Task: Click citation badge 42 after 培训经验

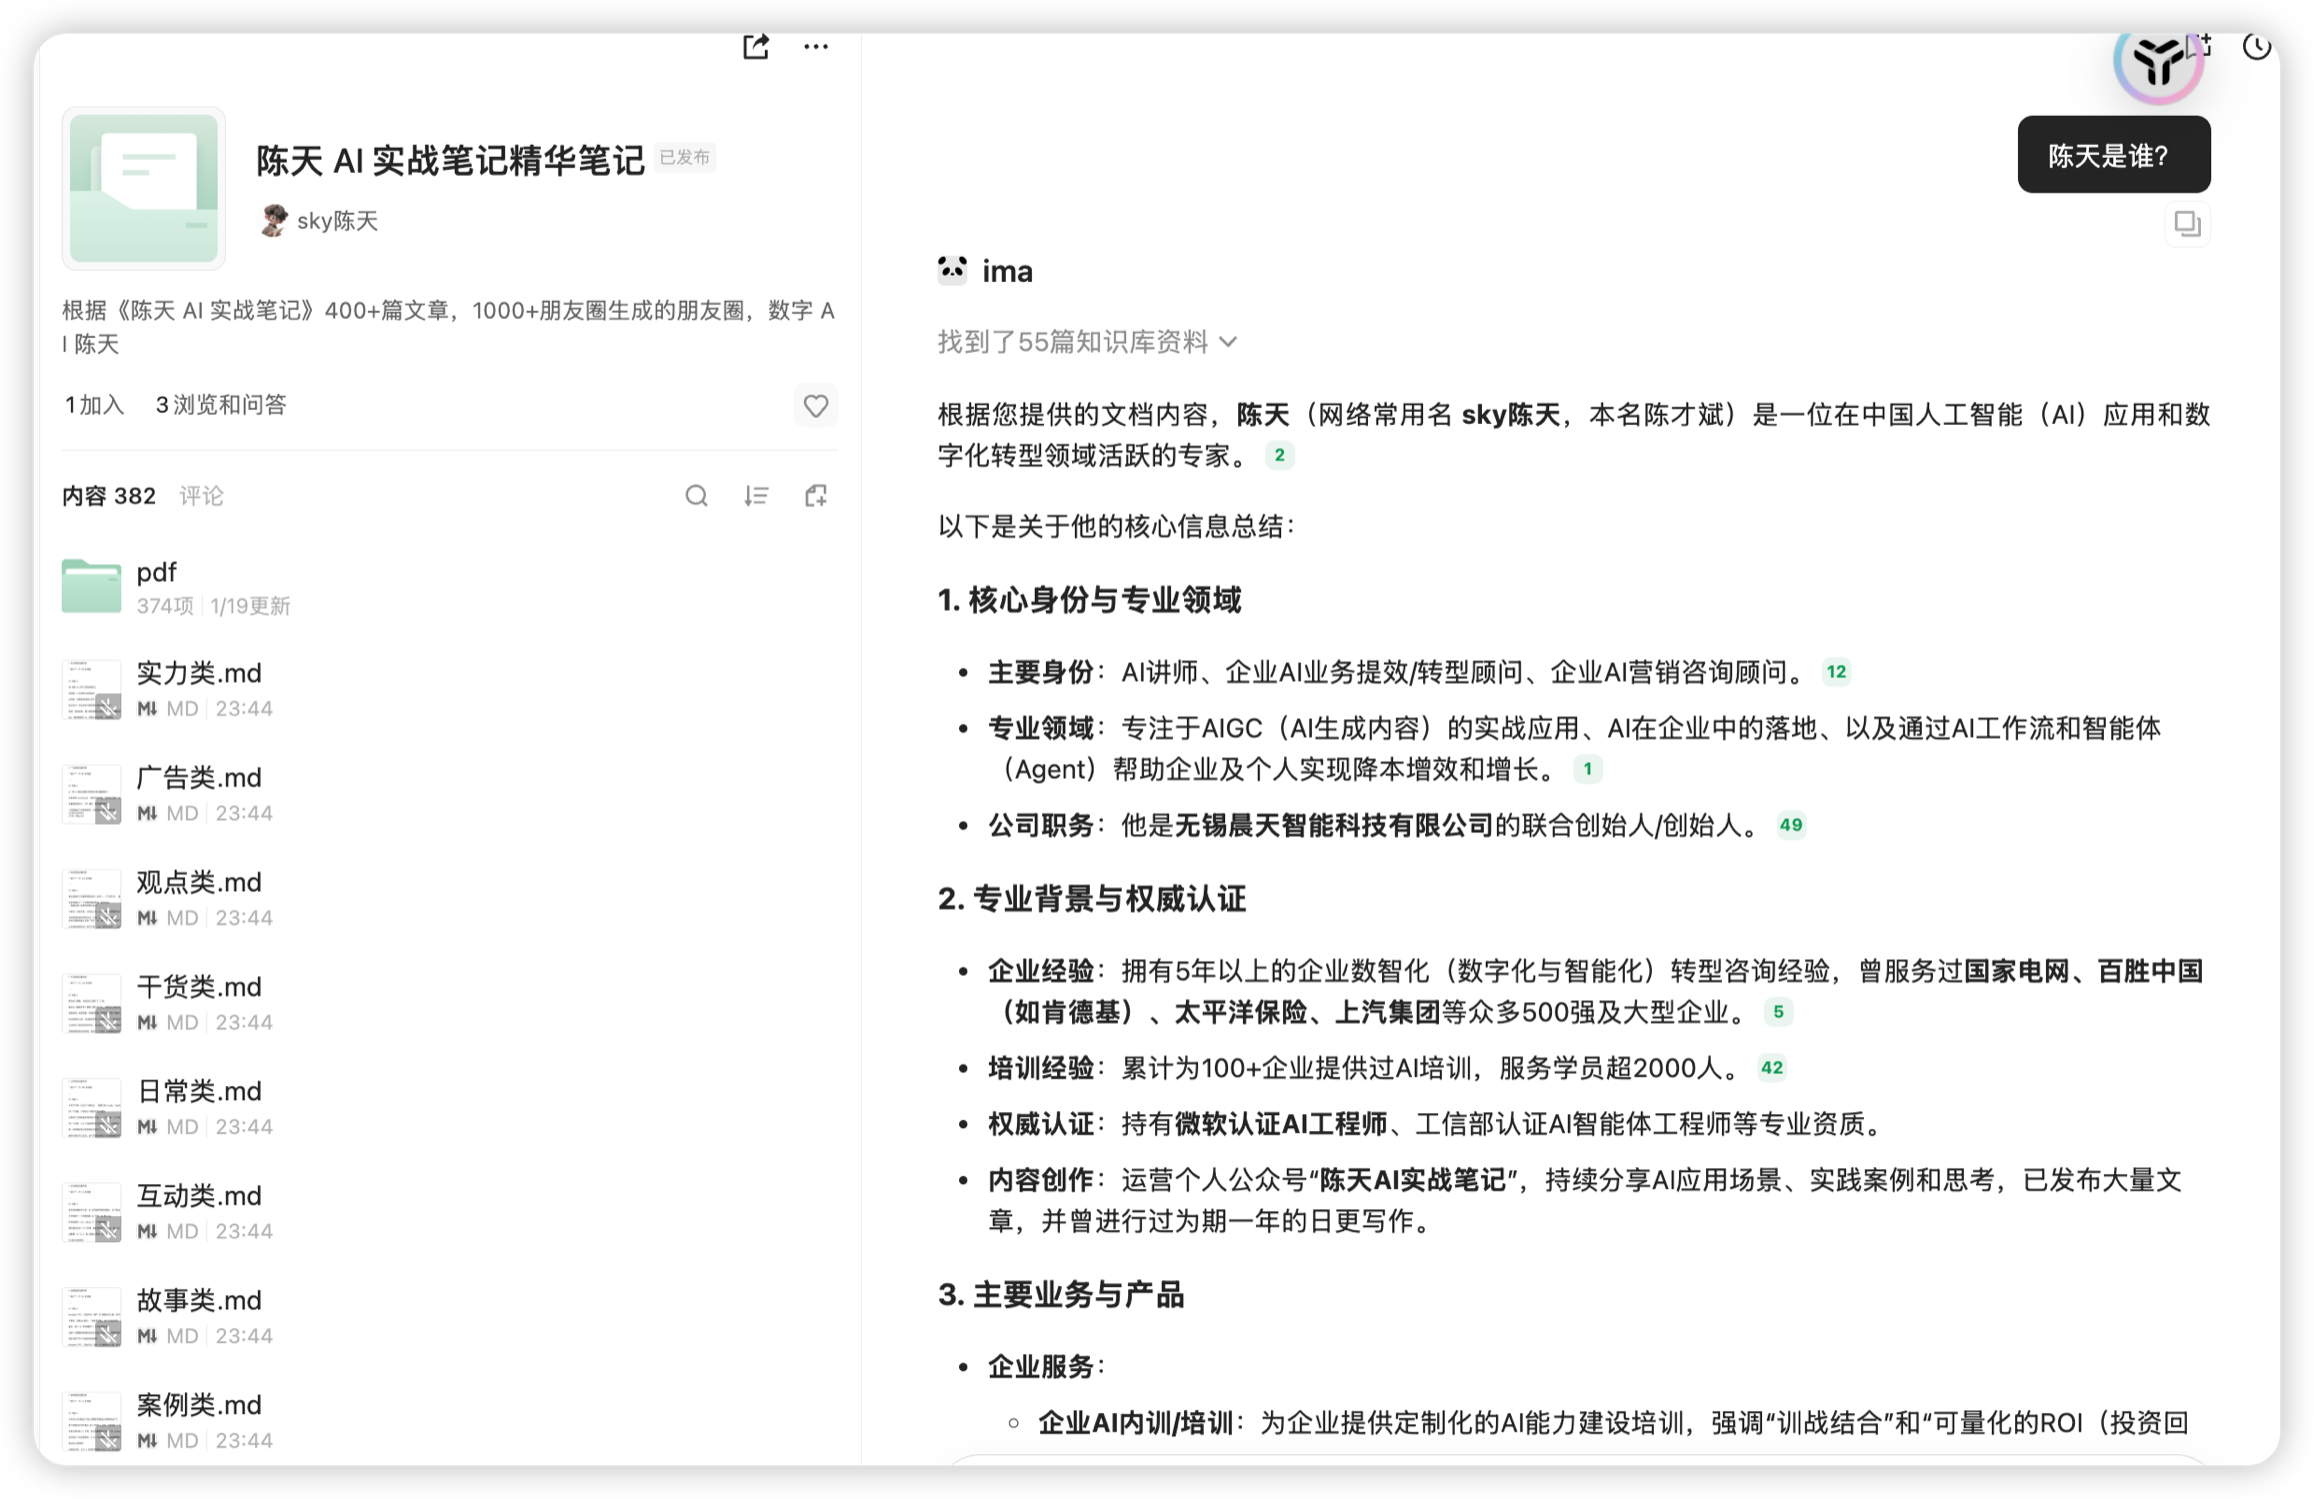Action: (x=1771, y=1068)
